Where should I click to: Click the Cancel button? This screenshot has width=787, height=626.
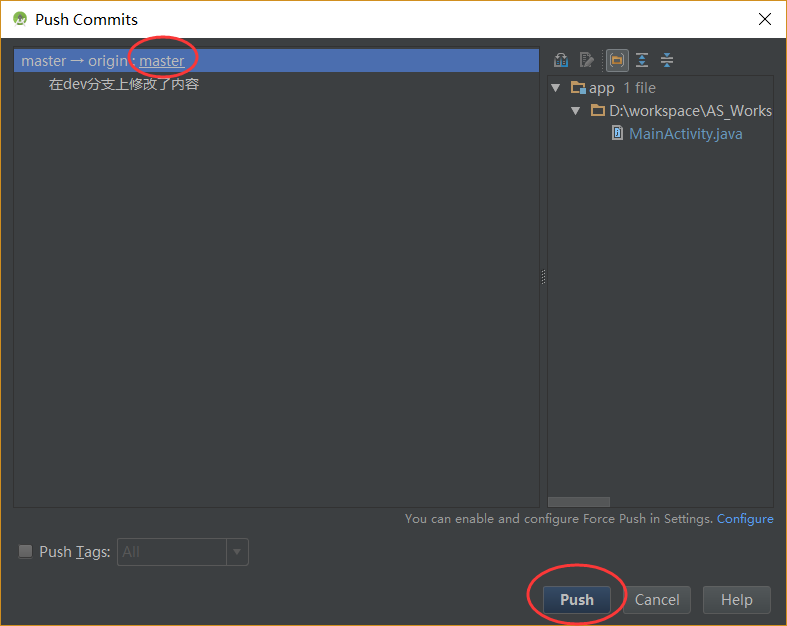coord(657,599)
